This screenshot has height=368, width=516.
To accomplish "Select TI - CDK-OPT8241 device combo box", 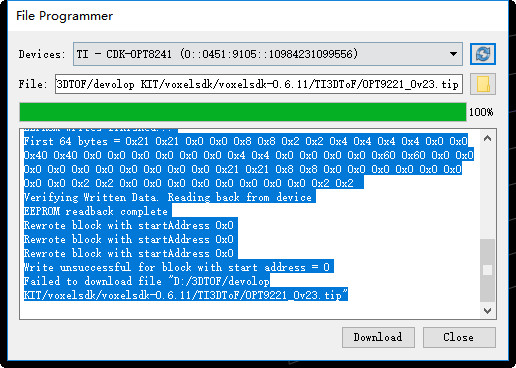I will [268, 54].
